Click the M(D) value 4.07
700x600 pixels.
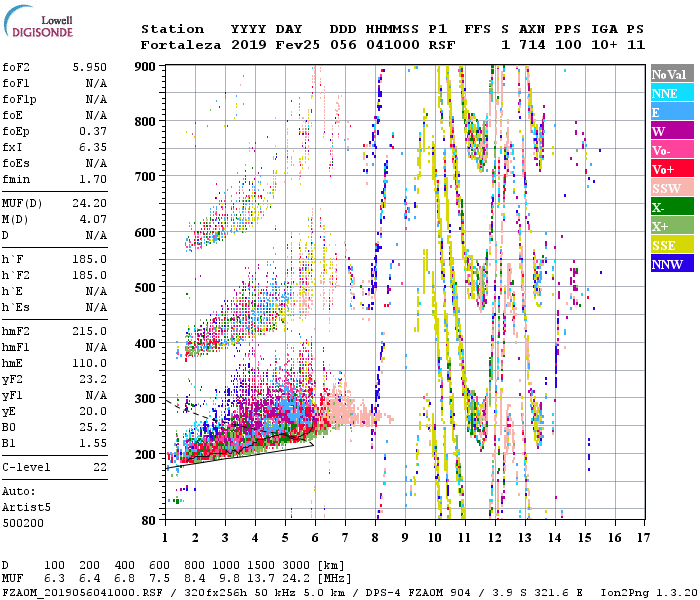pyautogui.click(x=93, y=219)
